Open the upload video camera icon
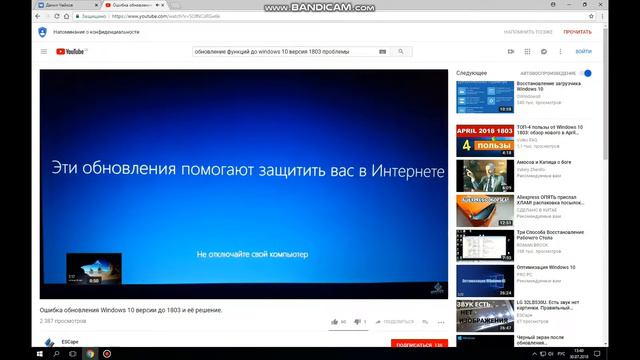Viewport: 640px width, 360px height. tap(511, 51)
